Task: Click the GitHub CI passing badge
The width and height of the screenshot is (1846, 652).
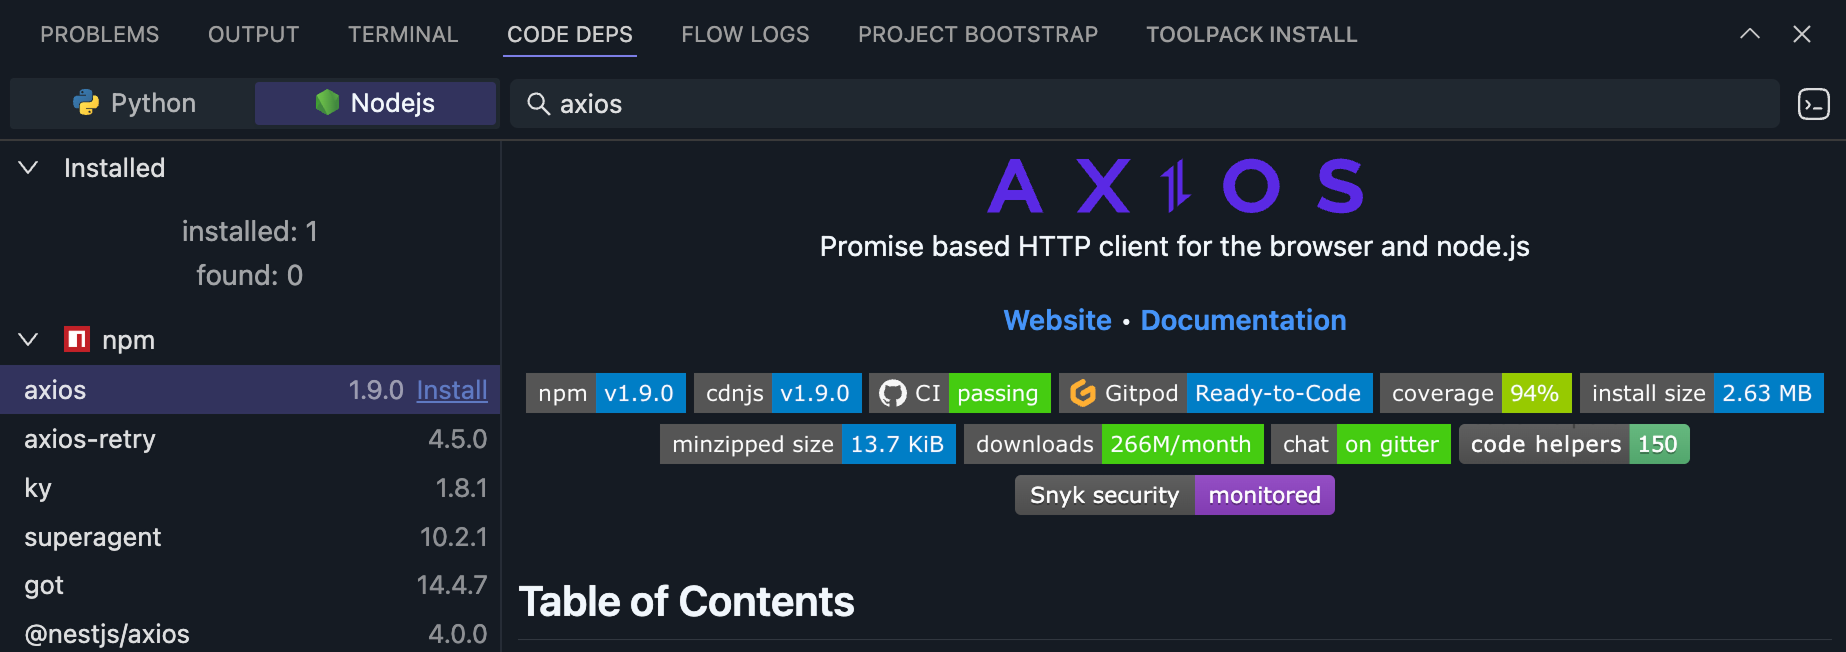Action: coord(959,393)
